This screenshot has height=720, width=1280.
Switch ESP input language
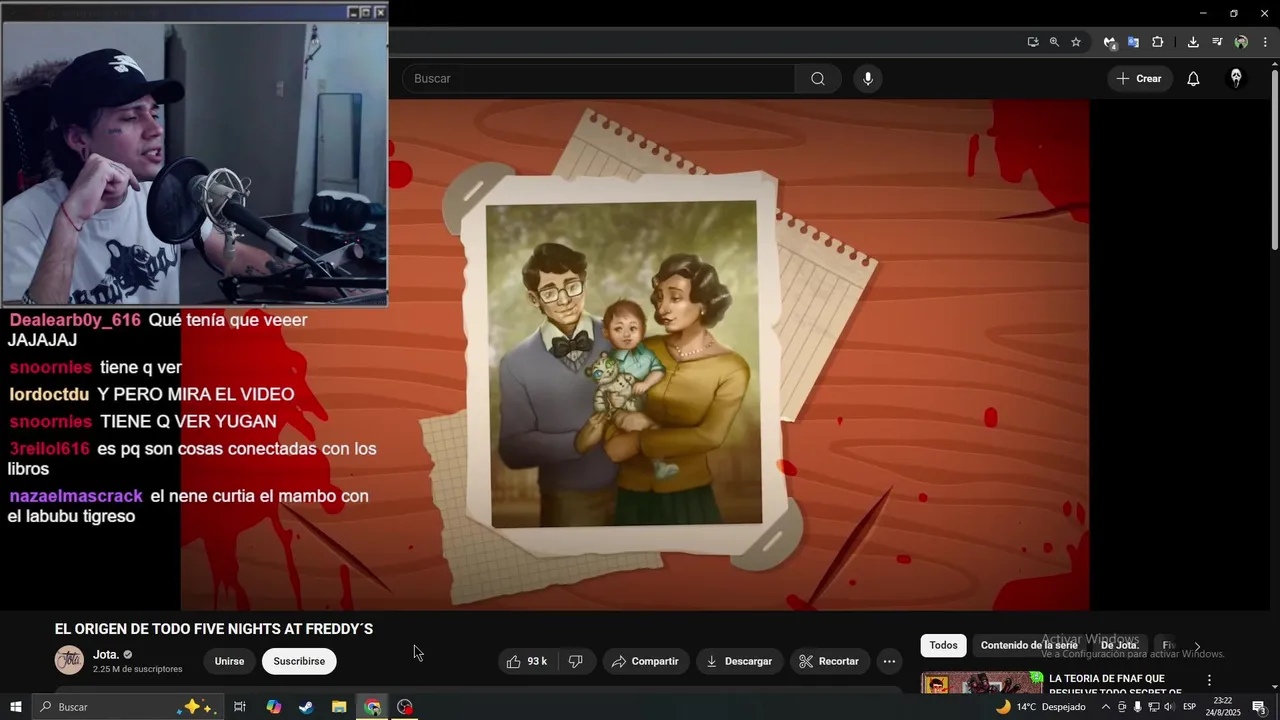click(1190, 707)
